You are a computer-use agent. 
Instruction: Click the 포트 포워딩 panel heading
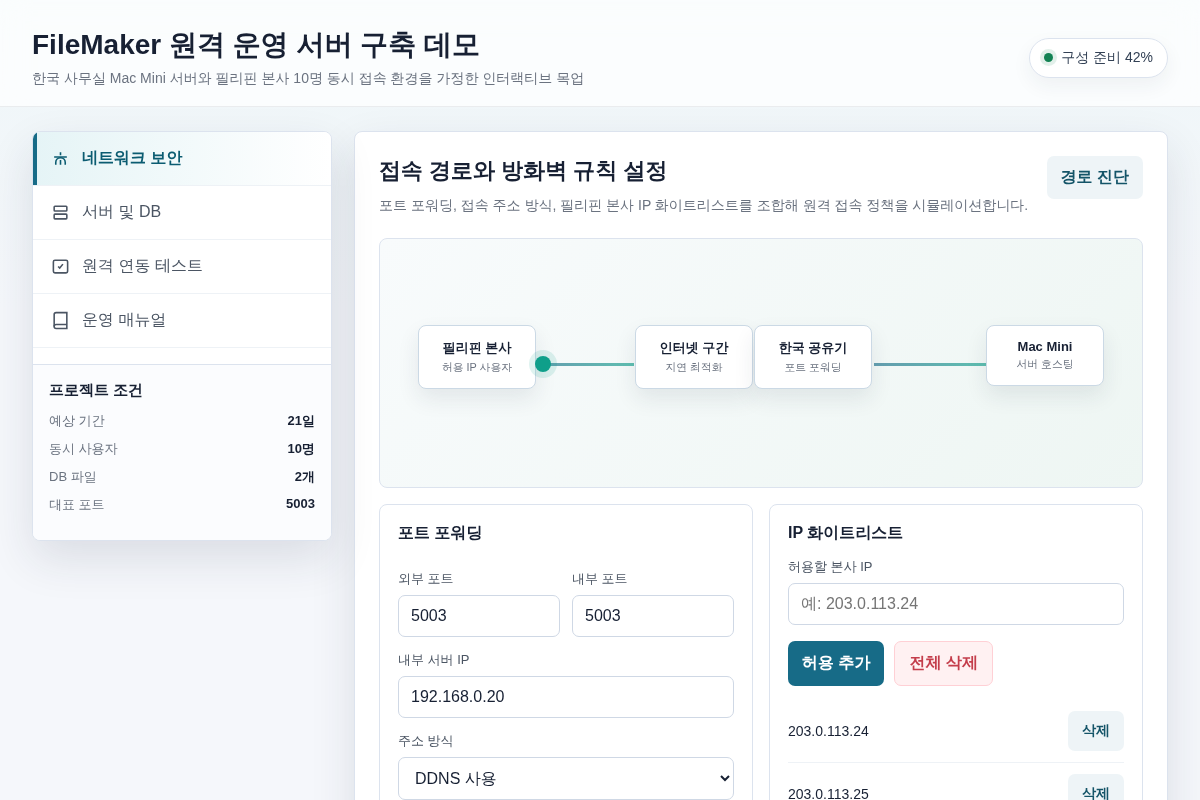(x=440, y=533)
